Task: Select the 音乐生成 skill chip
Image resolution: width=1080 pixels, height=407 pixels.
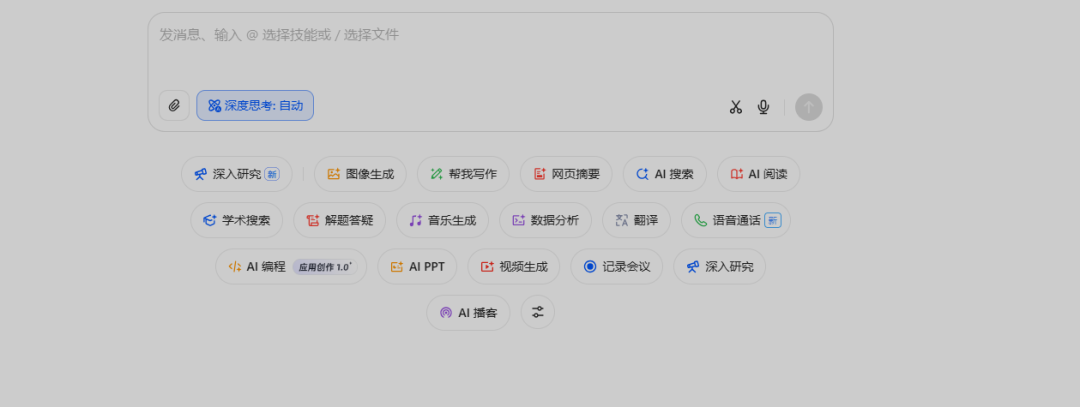Action: pyautogui.click(x=442, y=220)
